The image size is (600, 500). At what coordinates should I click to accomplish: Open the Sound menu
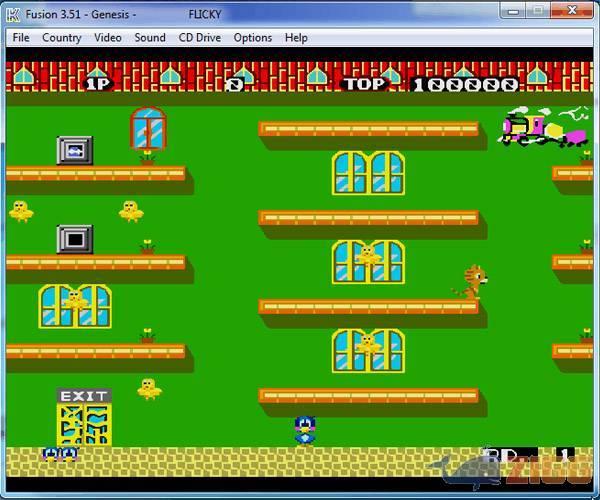tap(150, 38)
